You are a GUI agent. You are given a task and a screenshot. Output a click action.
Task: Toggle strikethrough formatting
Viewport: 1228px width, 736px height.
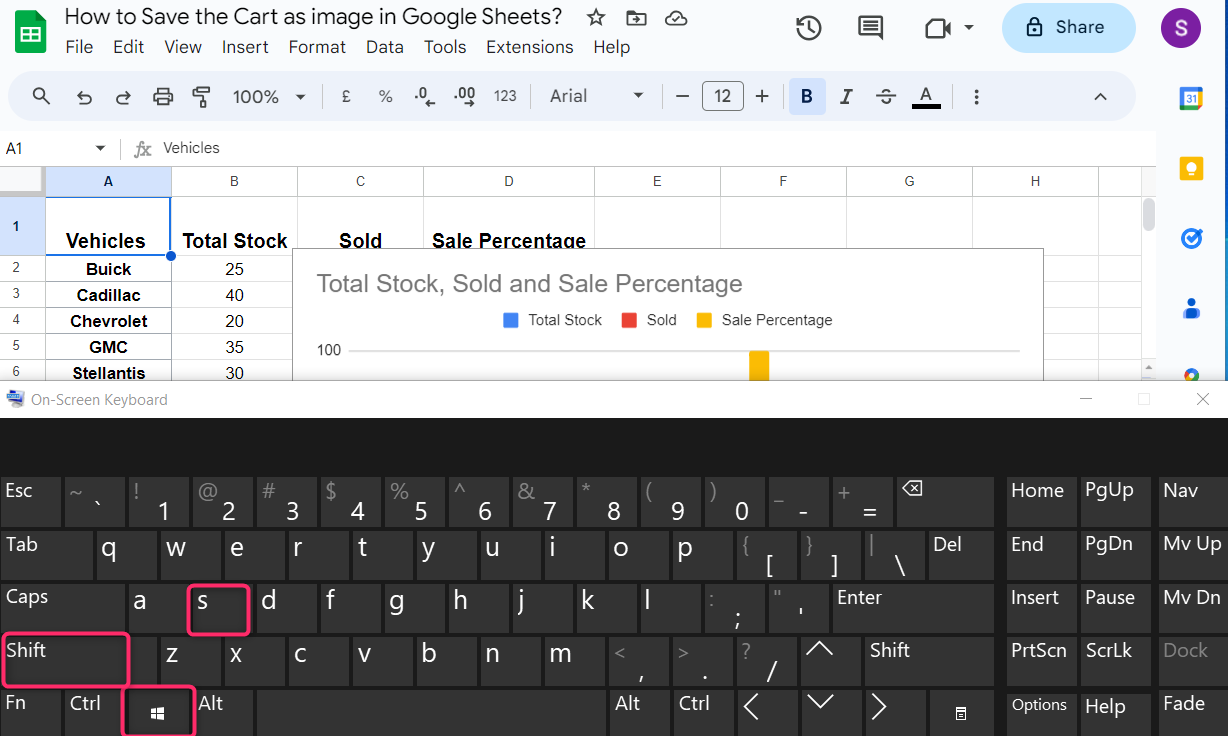pyautogui.click(x=885, y=97)
